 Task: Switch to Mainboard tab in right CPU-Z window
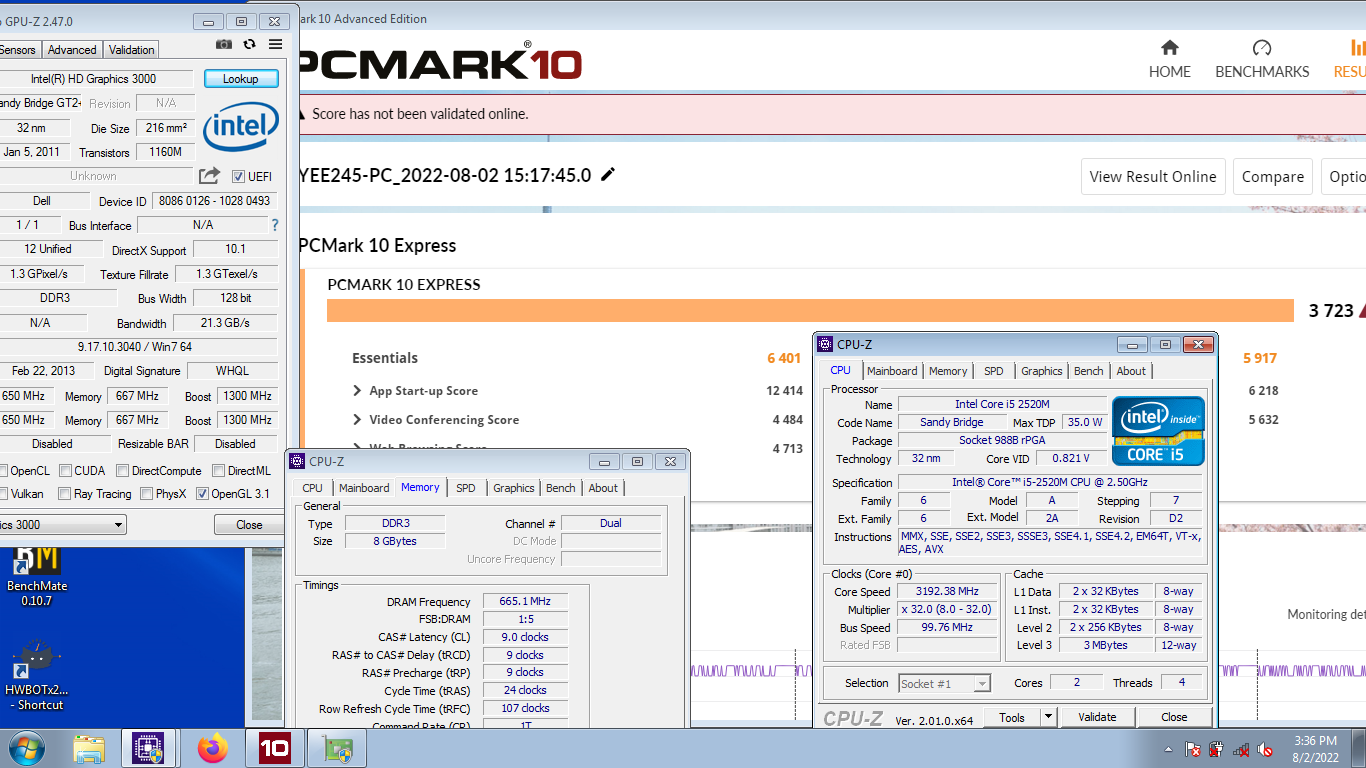[892, 371]
